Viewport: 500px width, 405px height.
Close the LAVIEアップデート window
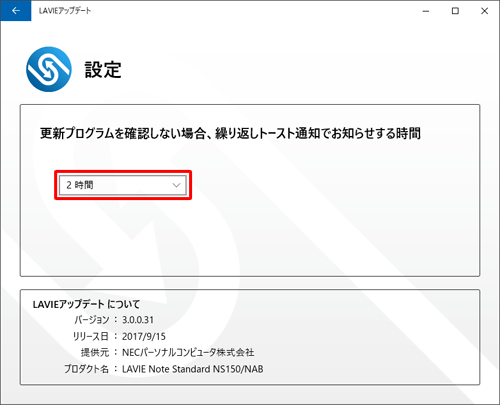[x=484, y=11]
